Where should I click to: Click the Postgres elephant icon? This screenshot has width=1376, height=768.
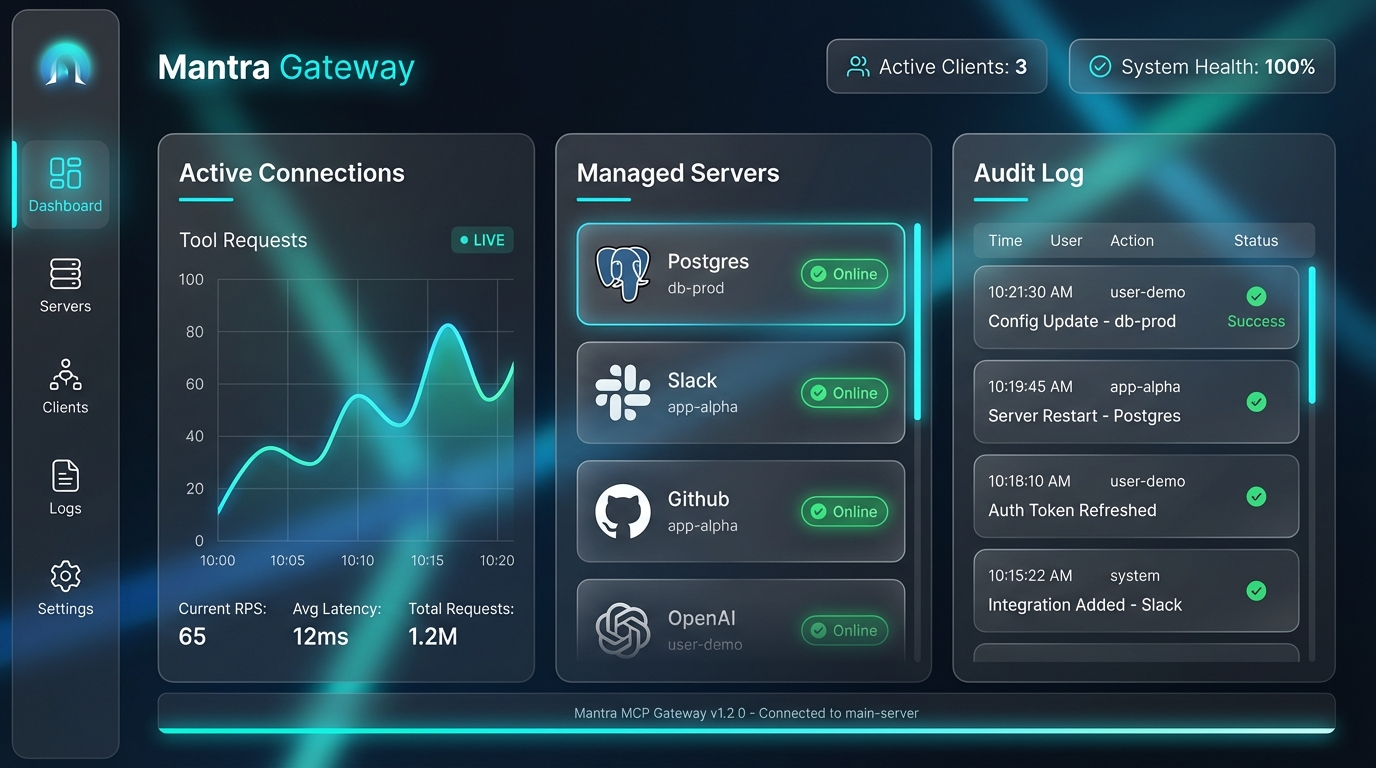tap(622, 273)
